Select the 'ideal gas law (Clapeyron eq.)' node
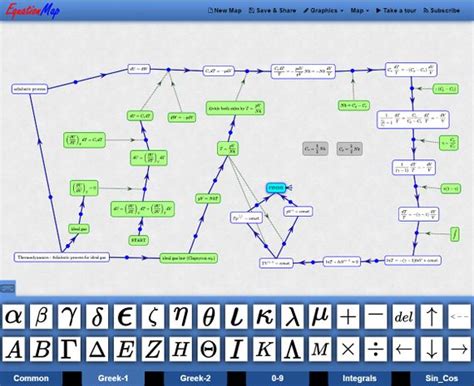This screenshot has width=474, height=386. coord(189,258)
